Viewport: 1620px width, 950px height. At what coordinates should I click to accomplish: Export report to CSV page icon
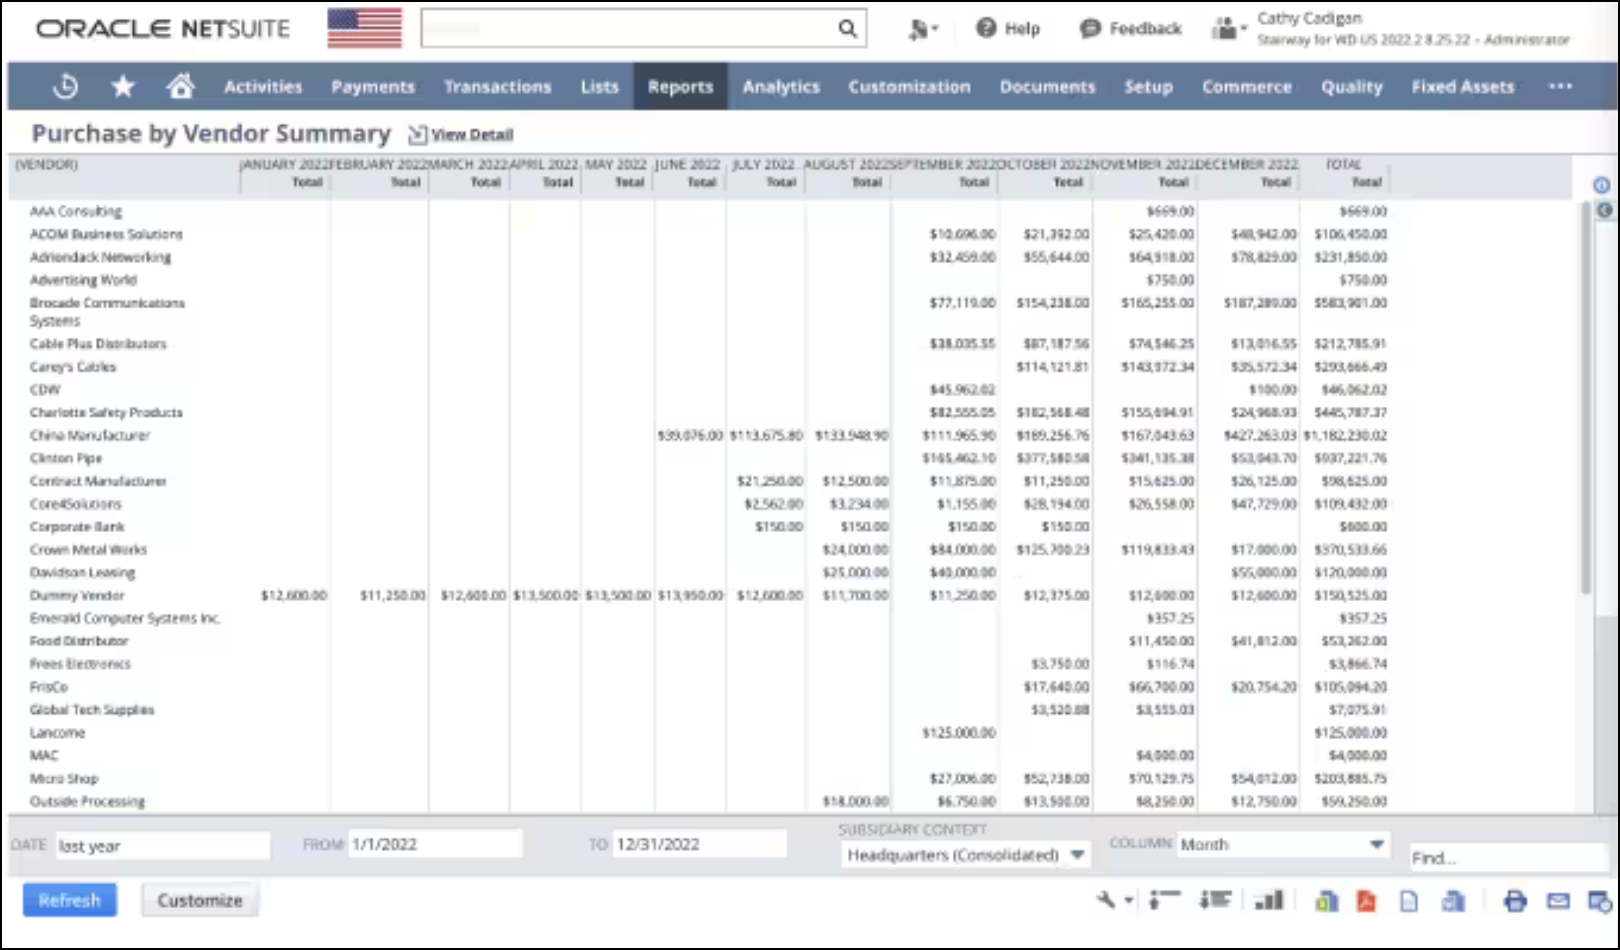[x=1409, y=901]
